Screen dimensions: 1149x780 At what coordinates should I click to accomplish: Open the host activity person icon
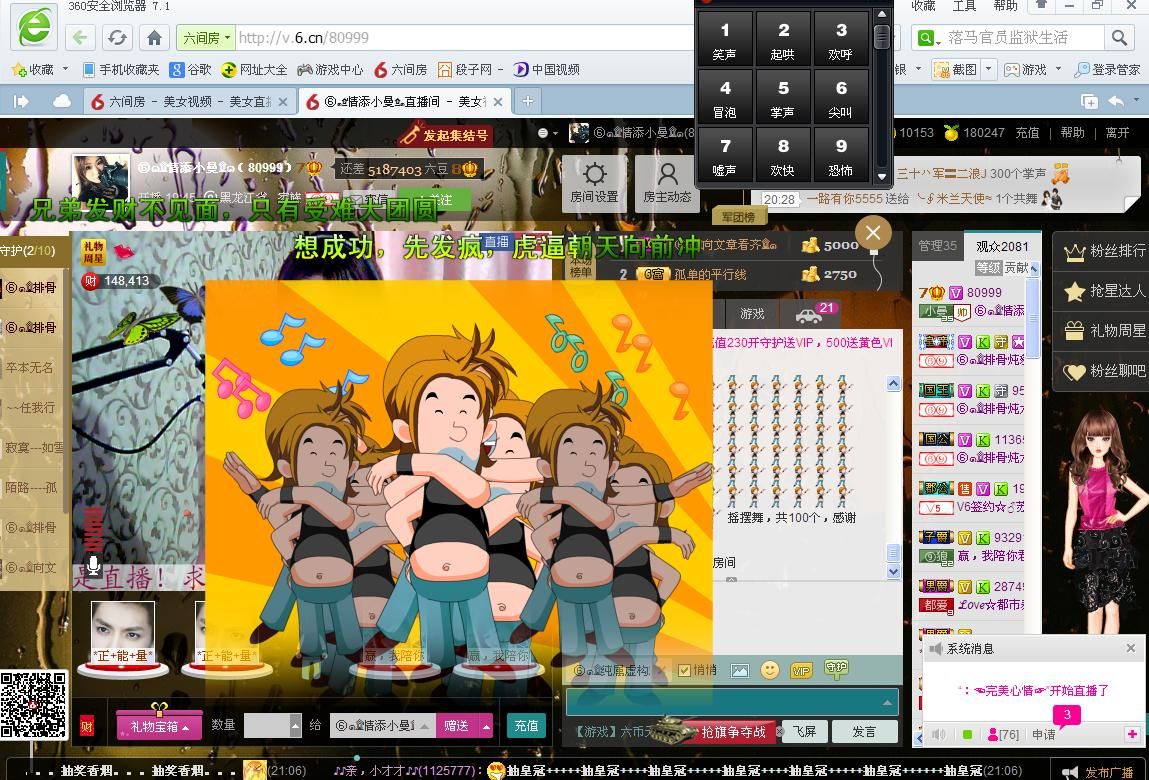point(667,182)
